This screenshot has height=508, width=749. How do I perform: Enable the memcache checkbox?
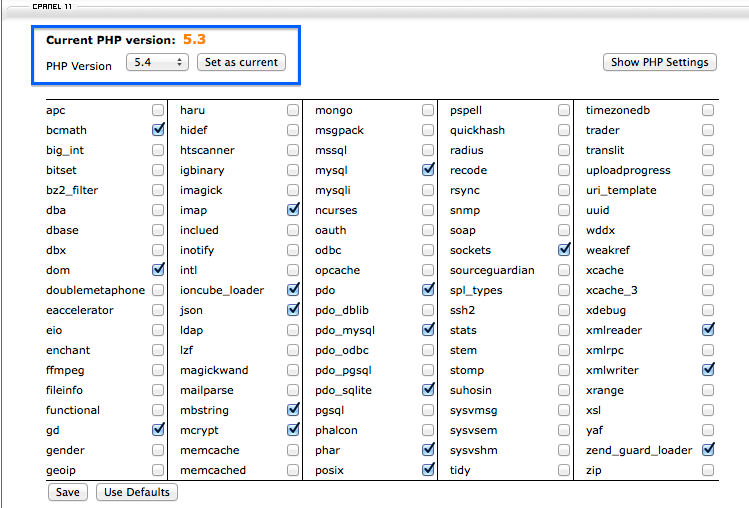coord(293,450)
